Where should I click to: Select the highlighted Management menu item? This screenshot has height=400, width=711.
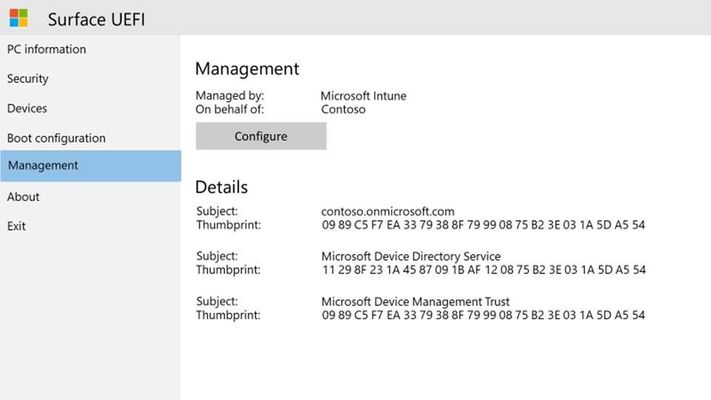click(90, 166)
